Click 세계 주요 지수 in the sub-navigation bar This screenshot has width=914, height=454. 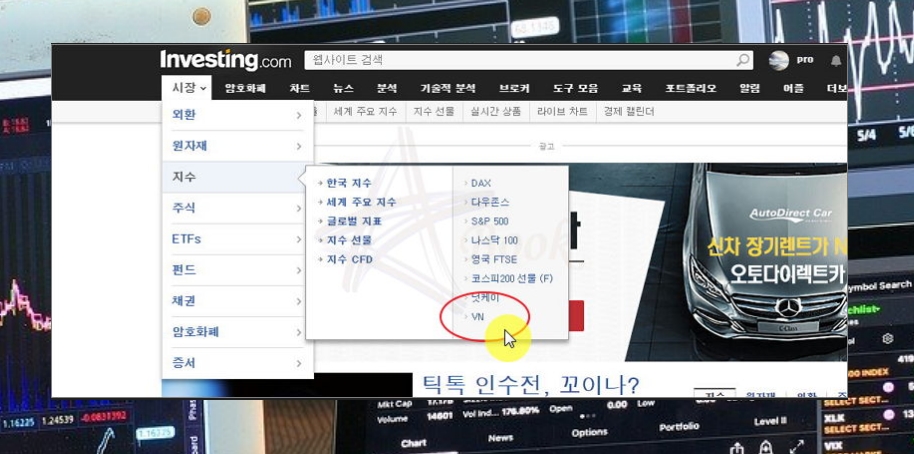(x=365, y=111)
